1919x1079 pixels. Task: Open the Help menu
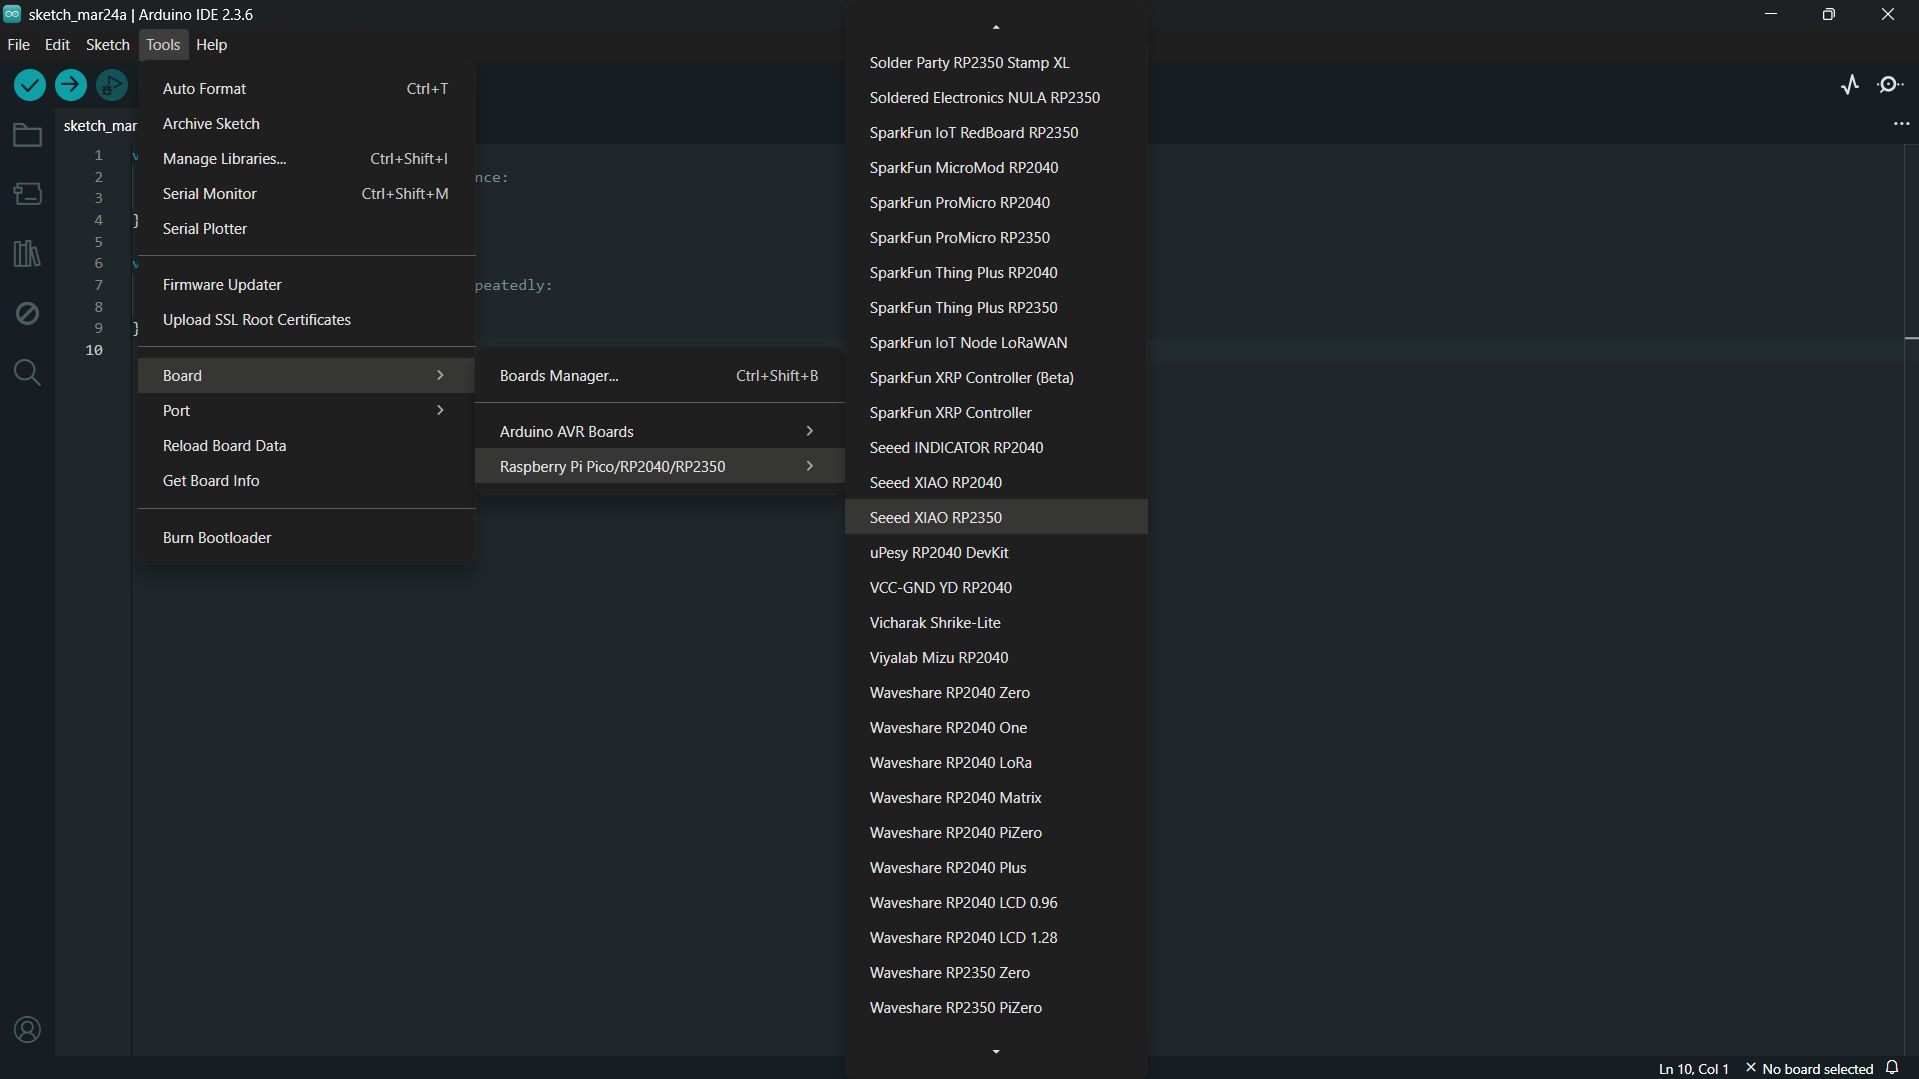pos(211,45)
